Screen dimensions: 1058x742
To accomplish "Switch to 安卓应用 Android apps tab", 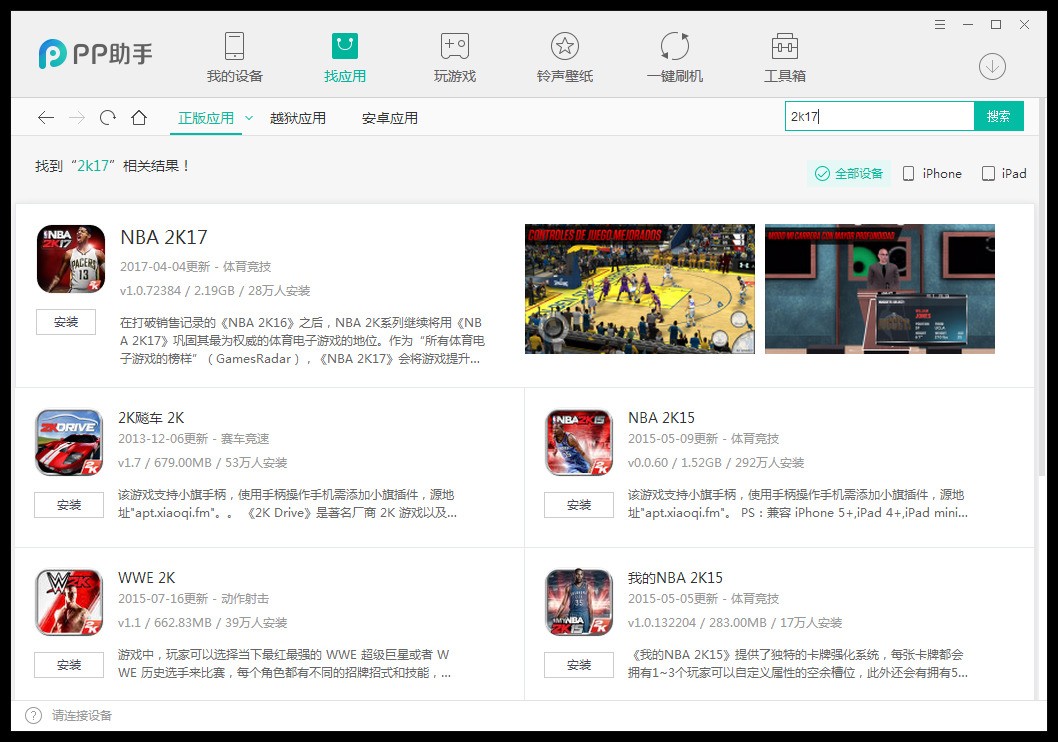I will (390, 118).
